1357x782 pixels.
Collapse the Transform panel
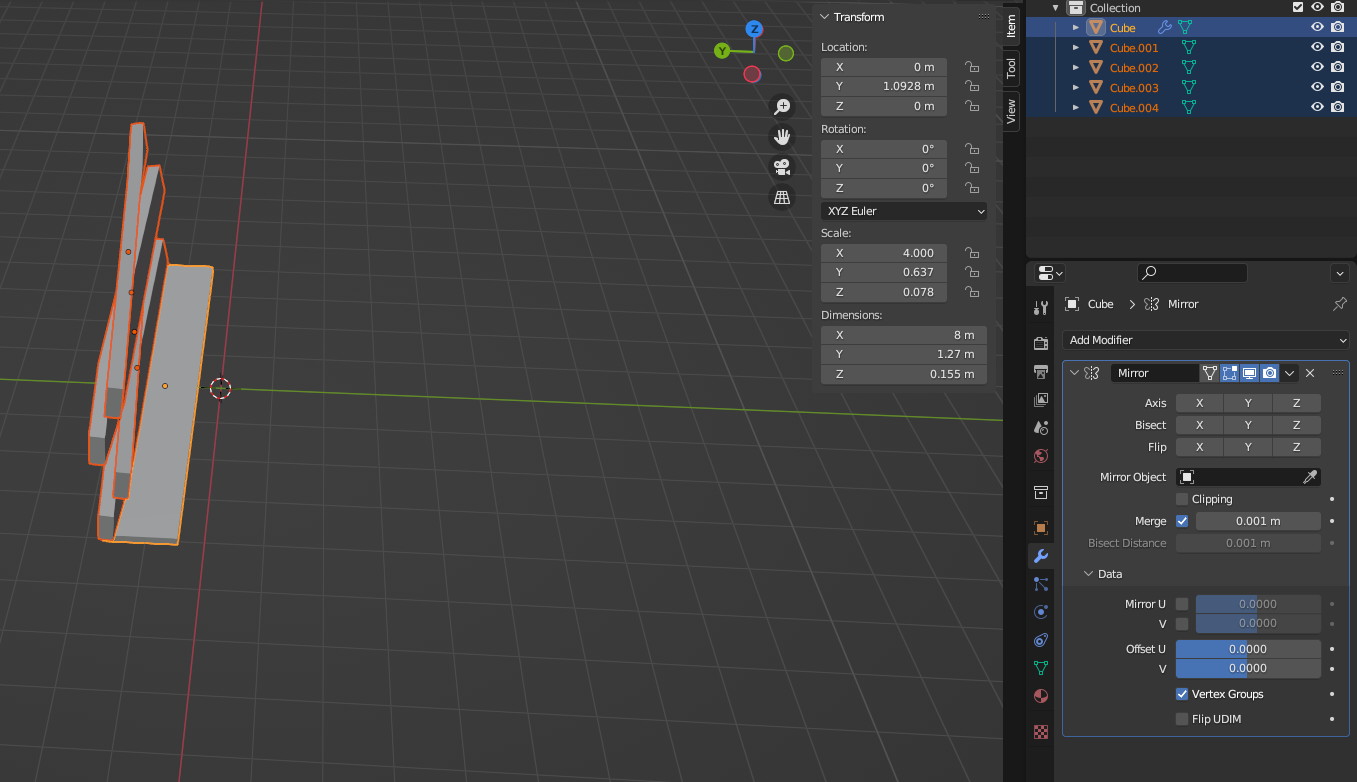(825, 17)
